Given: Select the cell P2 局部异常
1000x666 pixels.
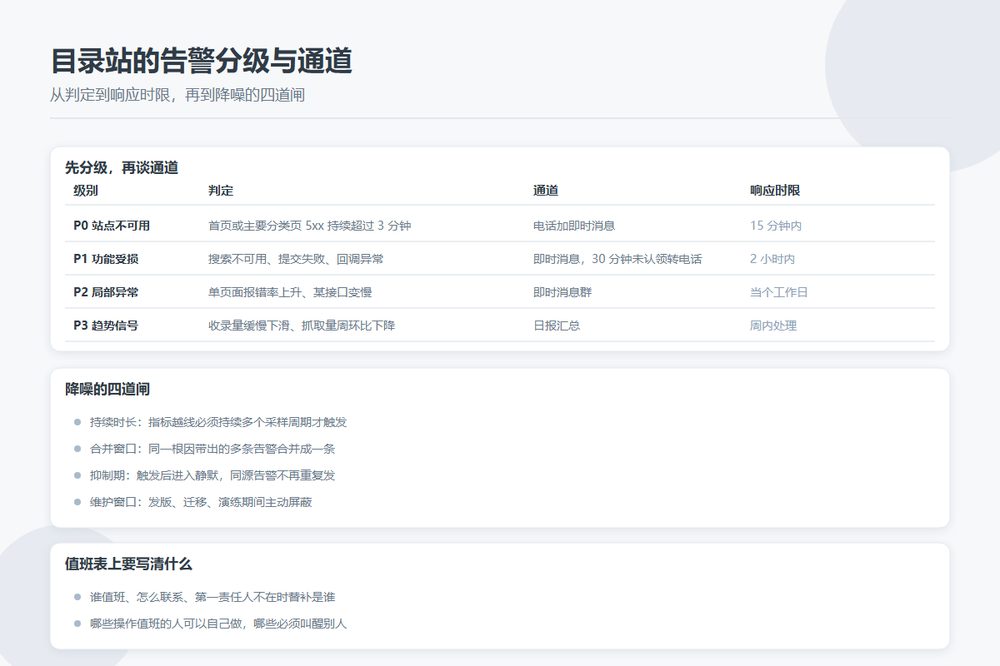Looking at the screenshot, I should [106, 292].
